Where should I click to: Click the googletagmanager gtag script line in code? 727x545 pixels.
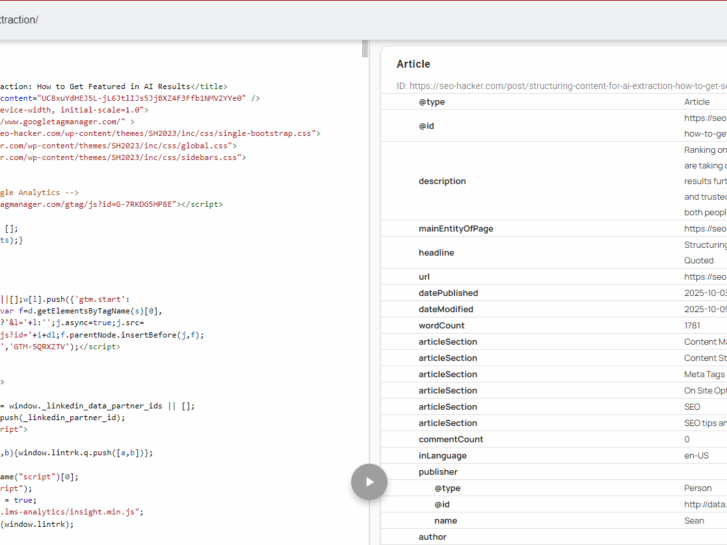click(x=100, y=204)
